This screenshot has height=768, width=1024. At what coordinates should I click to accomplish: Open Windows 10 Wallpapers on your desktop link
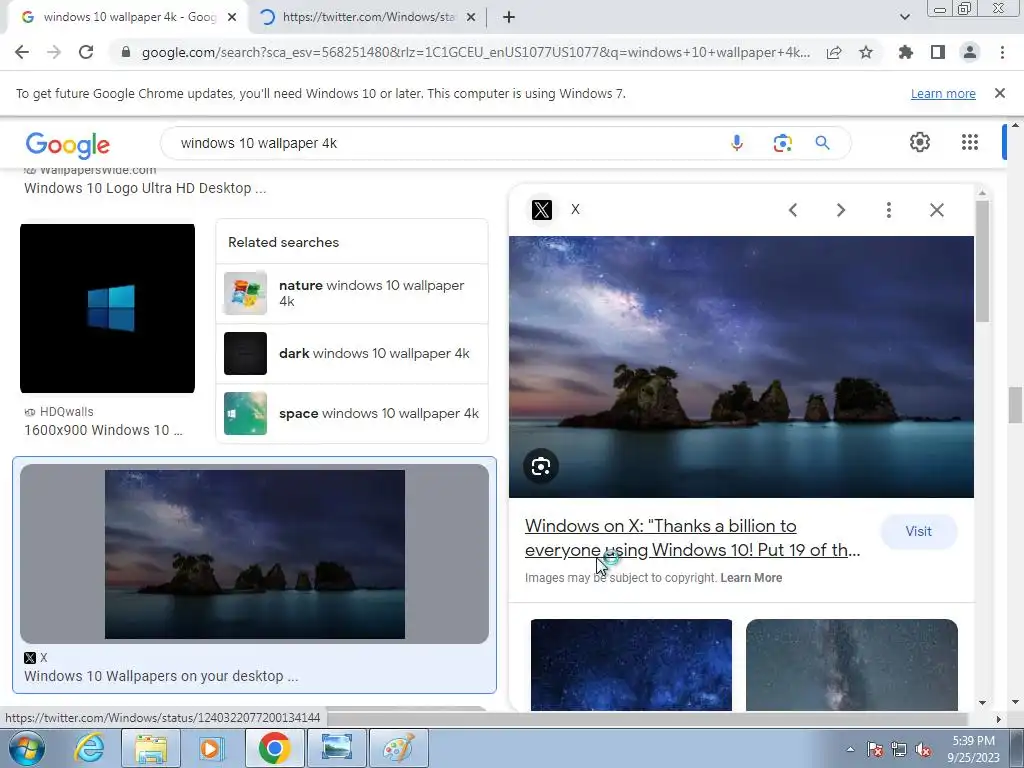click(x=161, y=676)
